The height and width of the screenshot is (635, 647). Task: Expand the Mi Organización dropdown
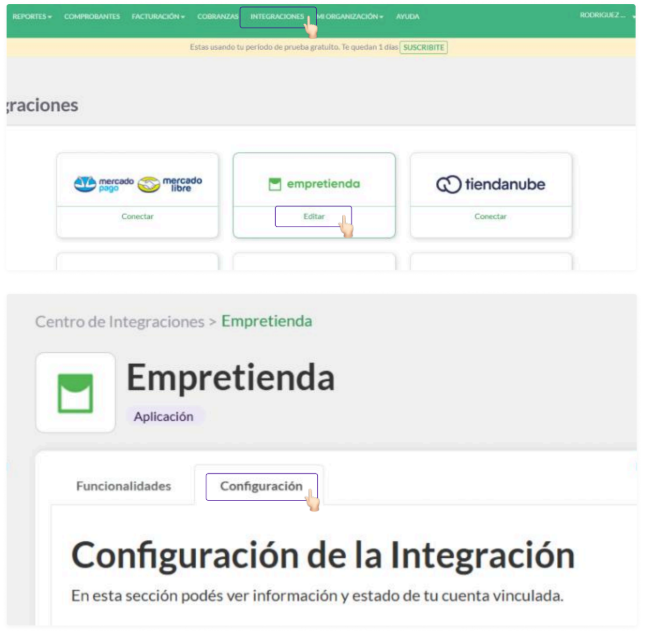[350, 17]
